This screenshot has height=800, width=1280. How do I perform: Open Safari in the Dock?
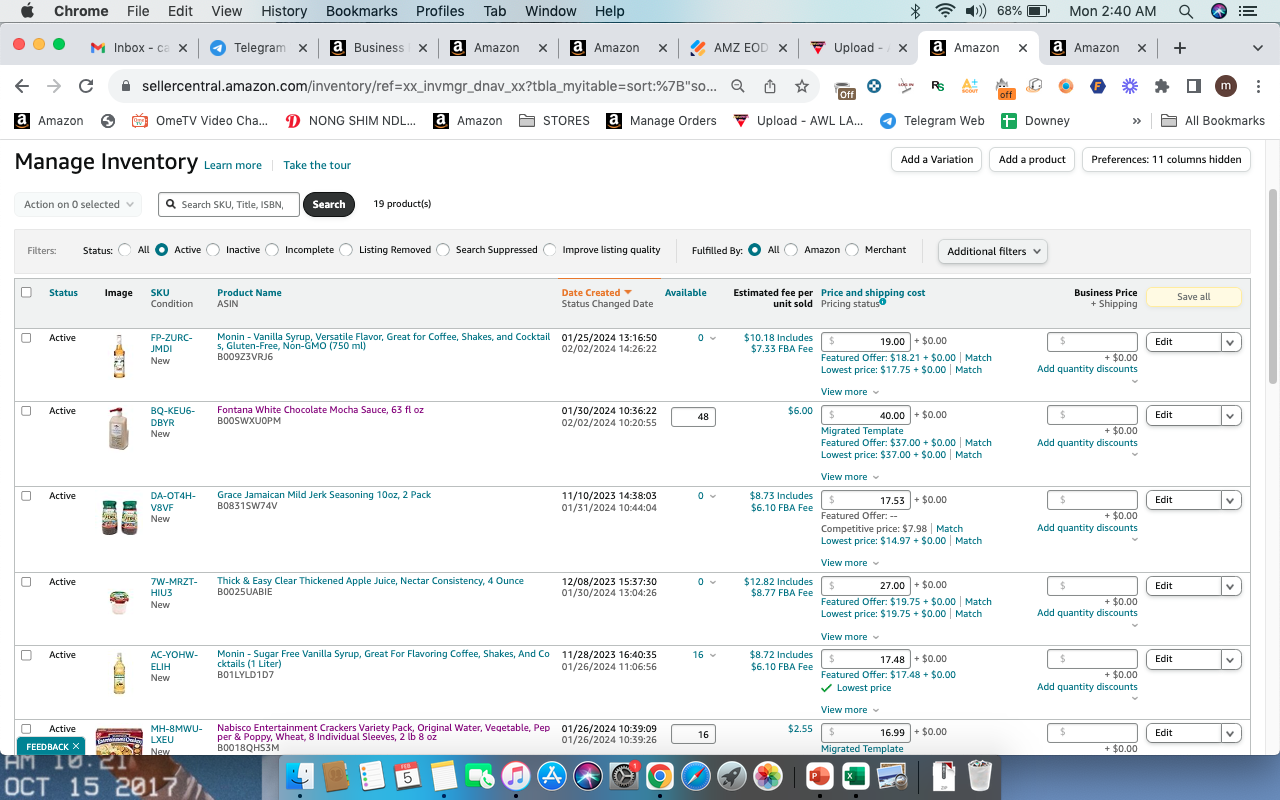coord(696,775)
